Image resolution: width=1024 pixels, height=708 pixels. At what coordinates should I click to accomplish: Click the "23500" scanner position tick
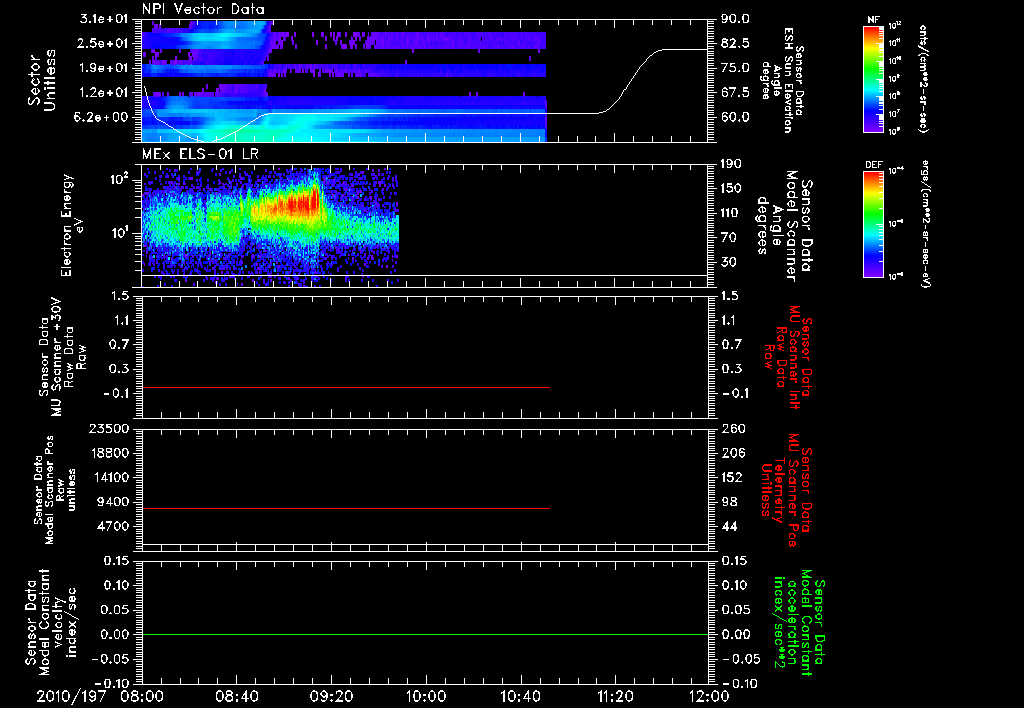tap(109, 429)
